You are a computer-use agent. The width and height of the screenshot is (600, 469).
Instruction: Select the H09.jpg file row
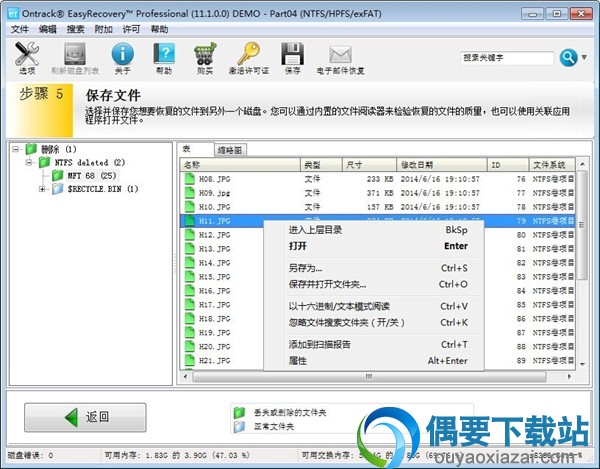click(x=377, y=193)
